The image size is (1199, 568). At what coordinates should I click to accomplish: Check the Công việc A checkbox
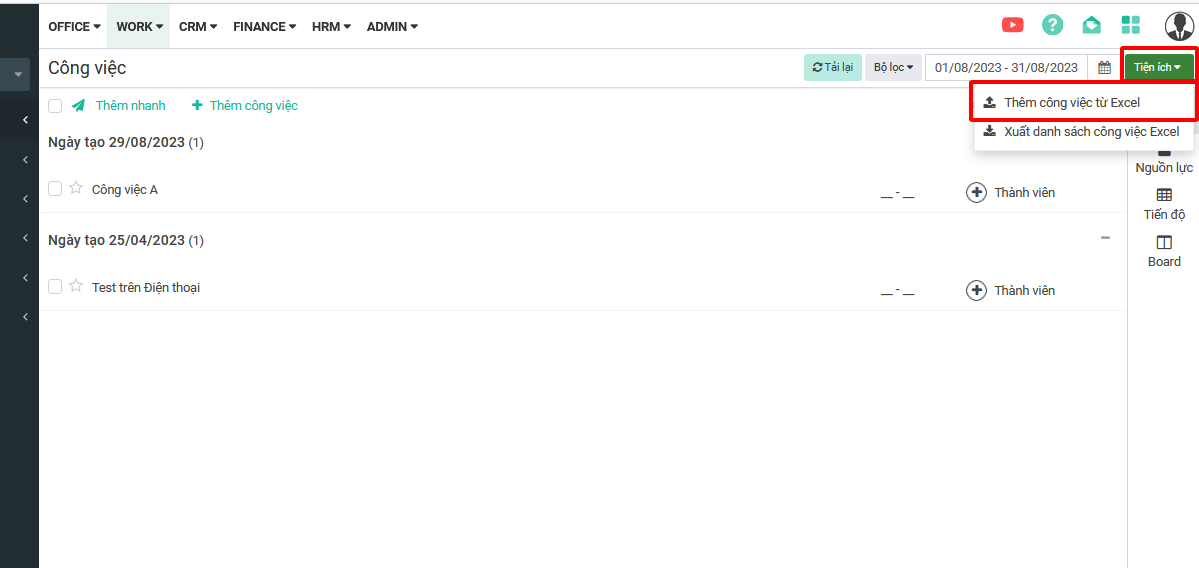click(55, 188)
